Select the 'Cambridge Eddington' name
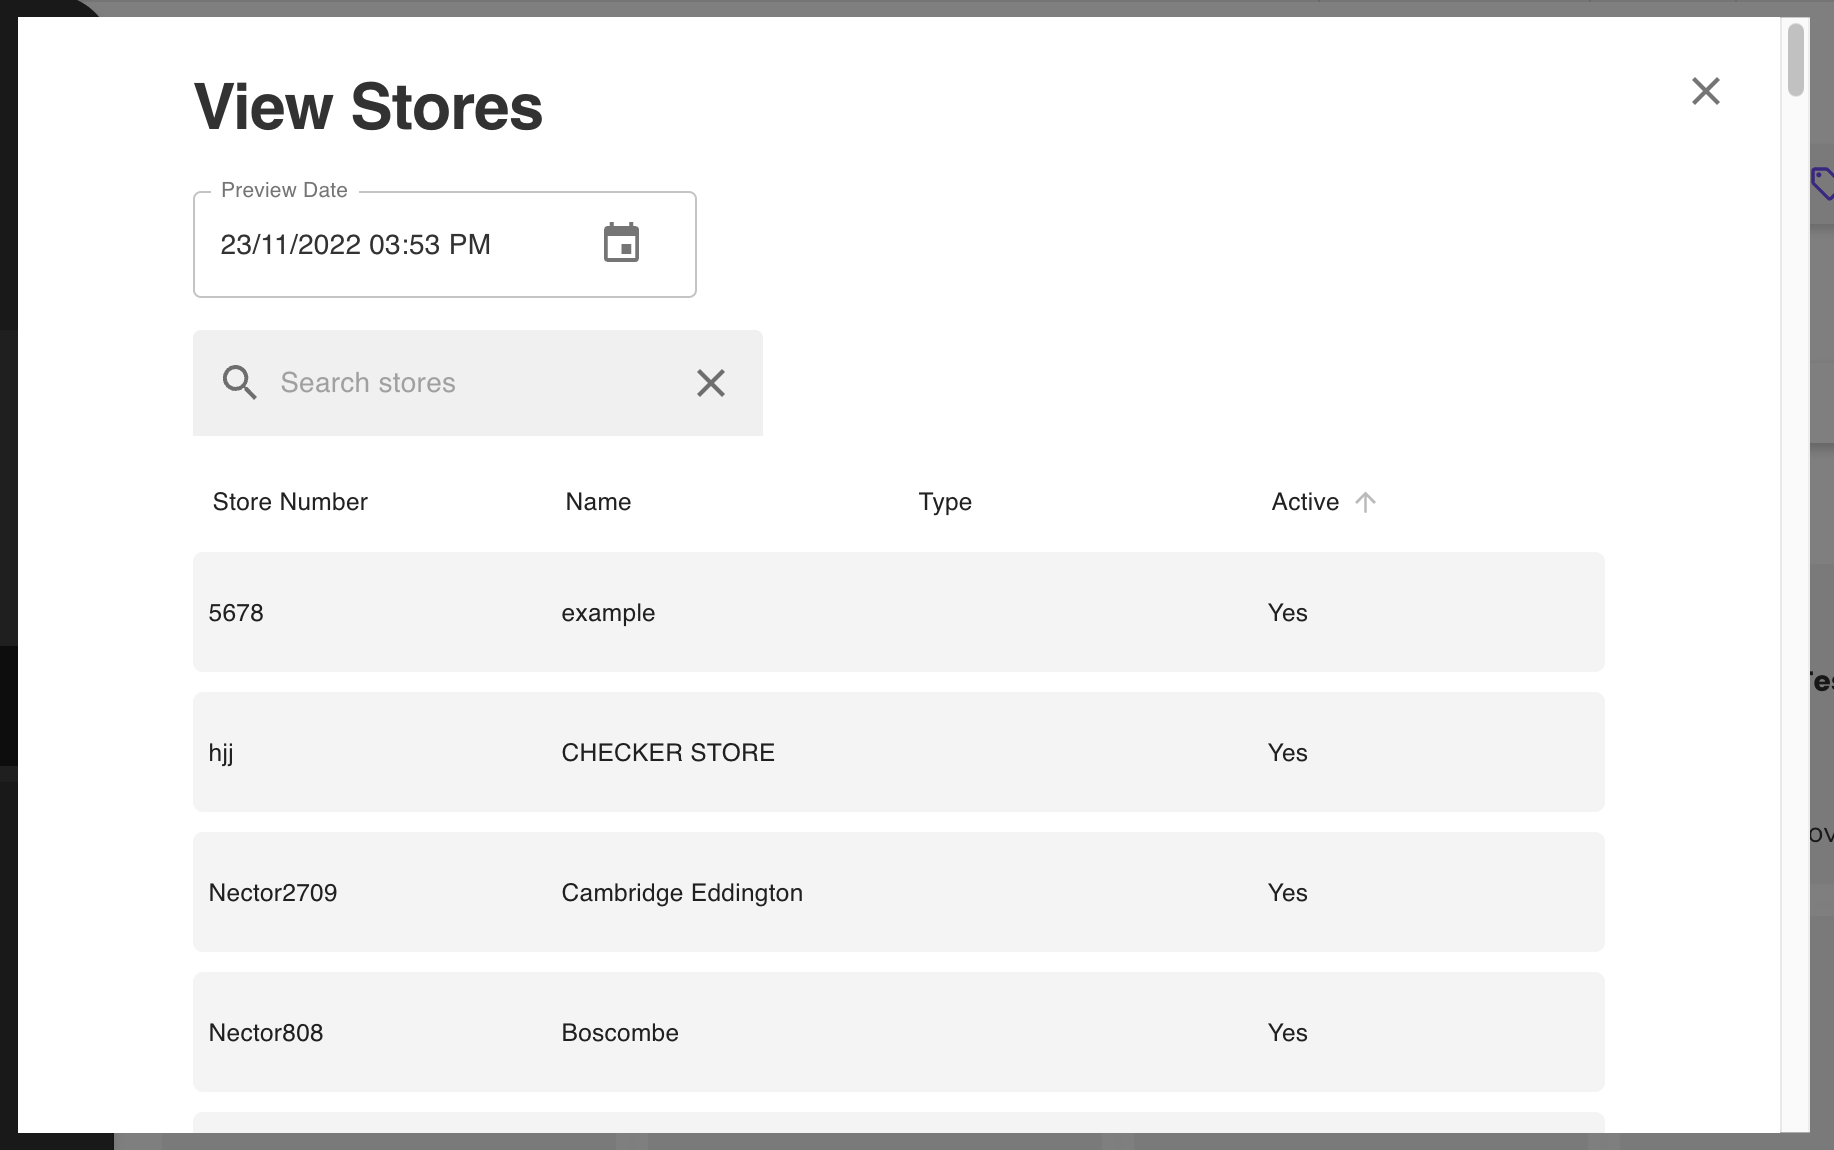Screen dimensions: 1834x1150 (682, 893)
